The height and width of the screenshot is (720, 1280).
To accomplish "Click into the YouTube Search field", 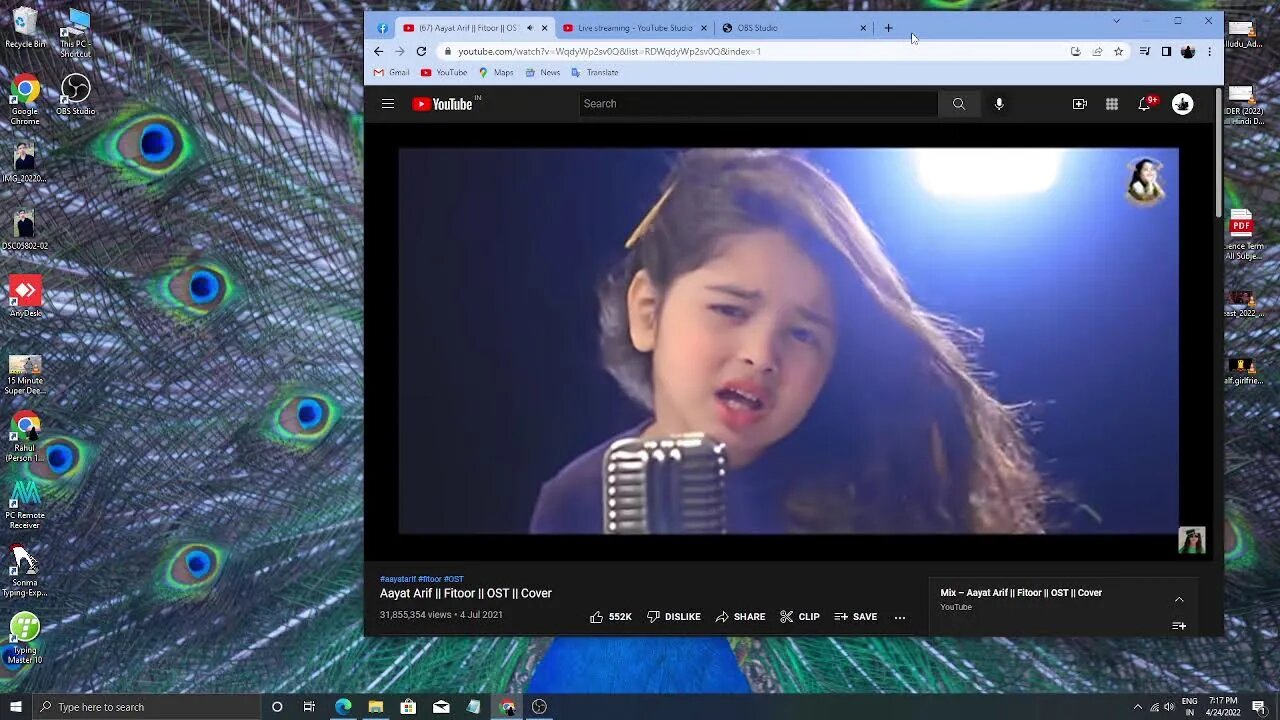I will 758,104.
